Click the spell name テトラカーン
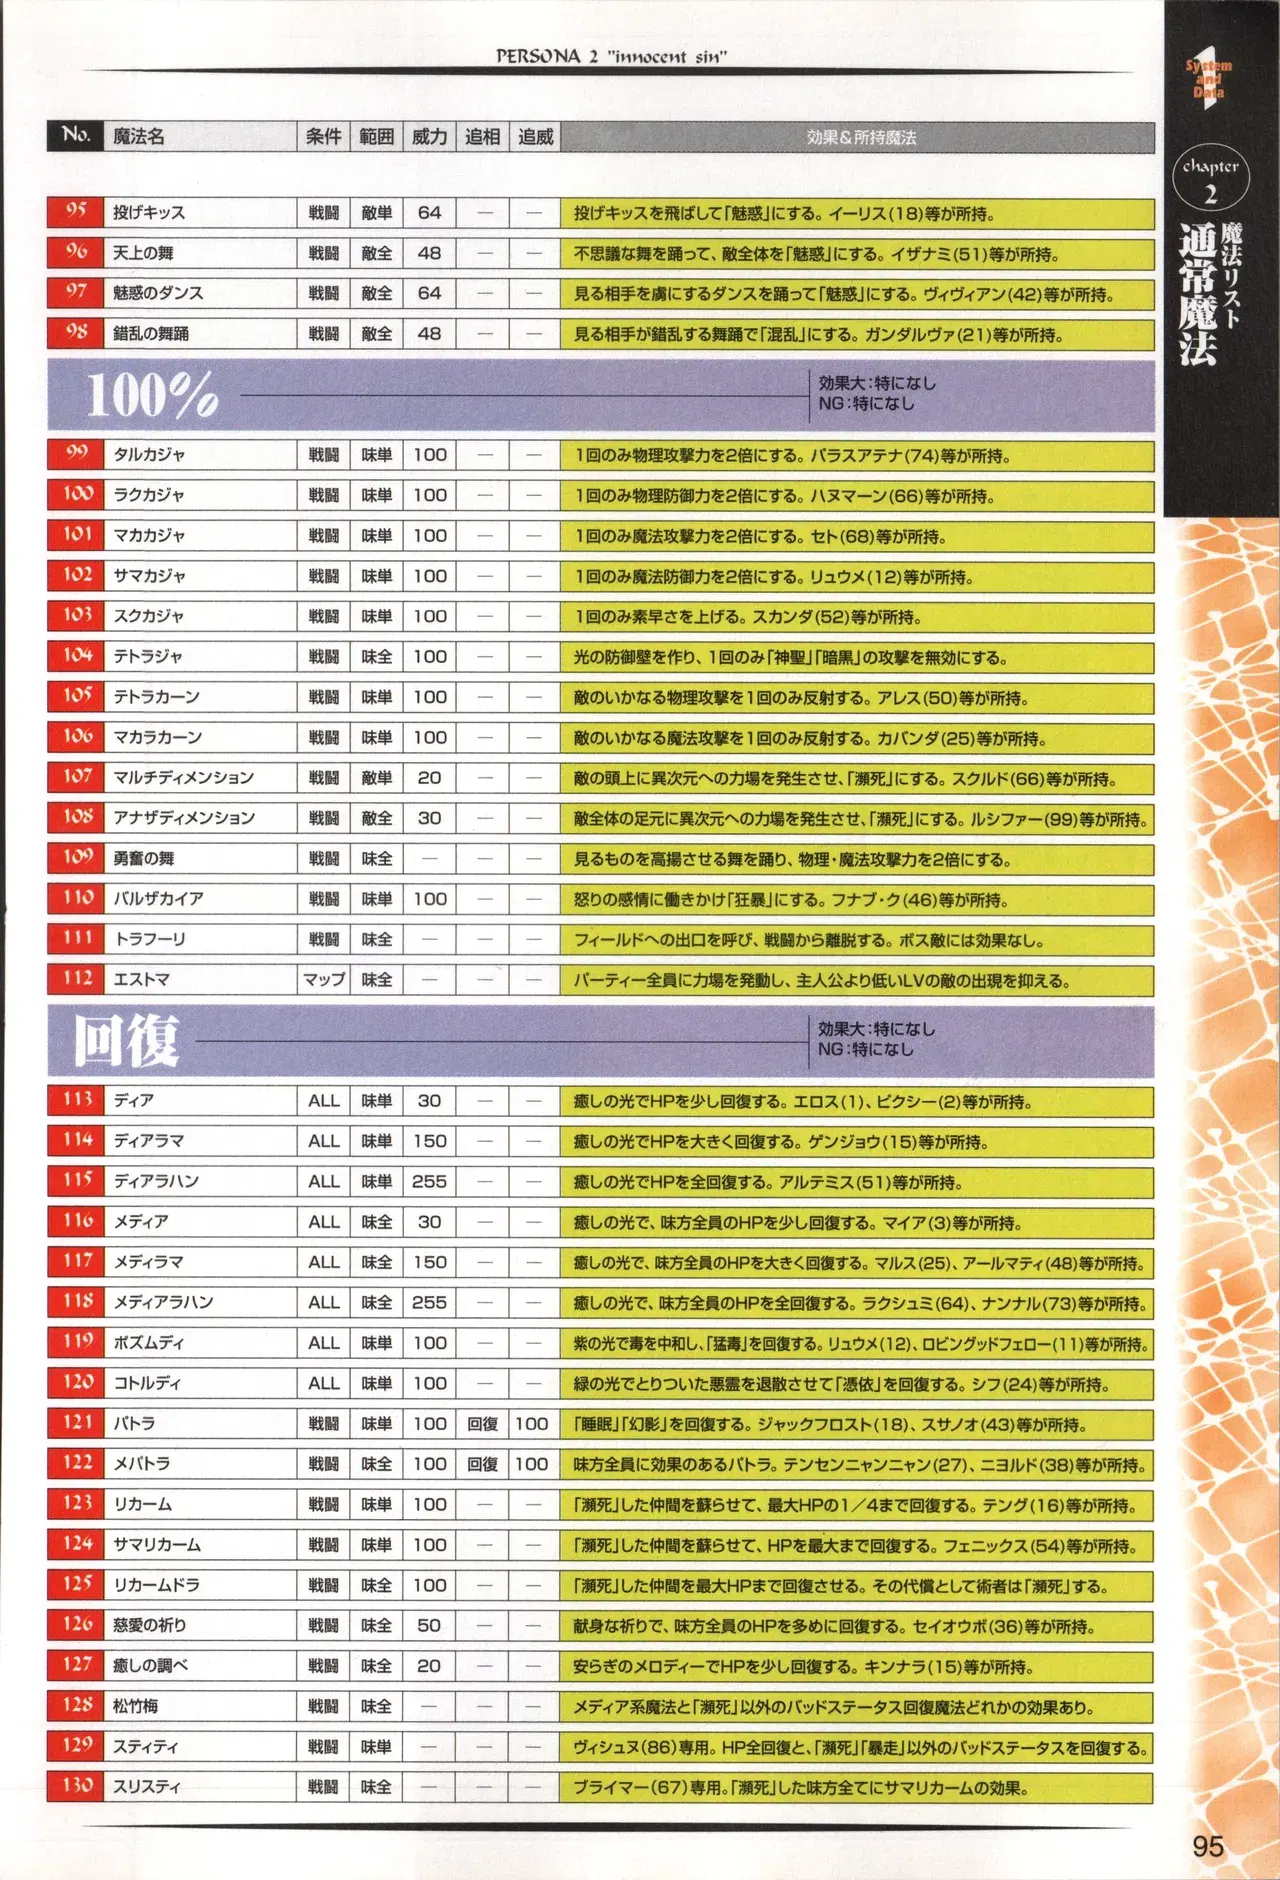1280x1880 pixels. click(156, 697)
